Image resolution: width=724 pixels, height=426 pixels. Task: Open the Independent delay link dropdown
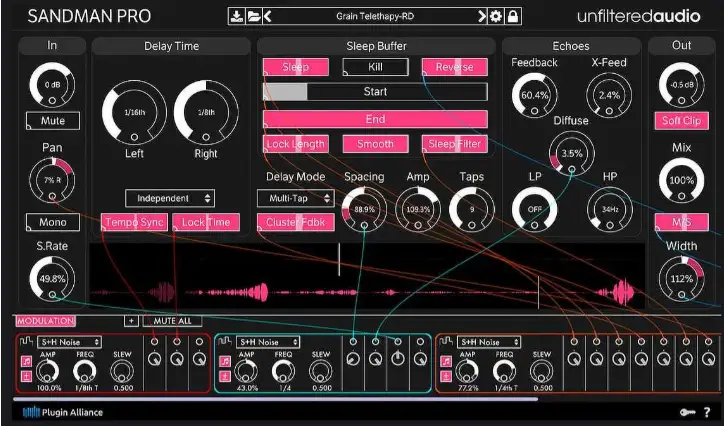tap(169, 198)
